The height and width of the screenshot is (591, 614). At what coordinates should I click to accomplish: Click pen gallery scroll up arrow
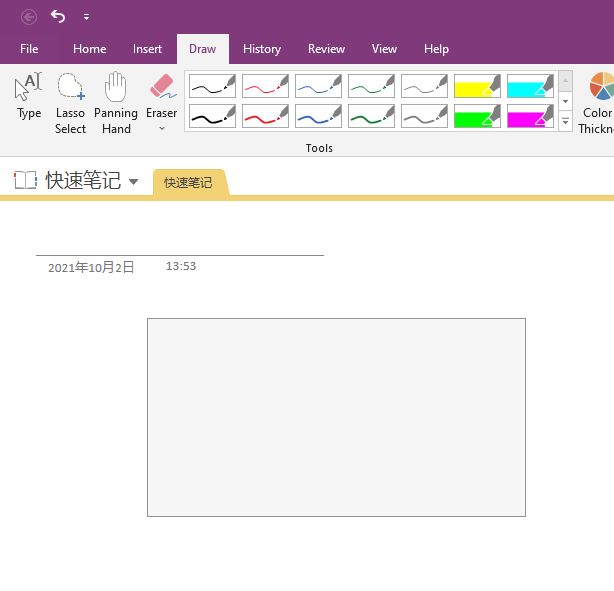coord(565,81)
